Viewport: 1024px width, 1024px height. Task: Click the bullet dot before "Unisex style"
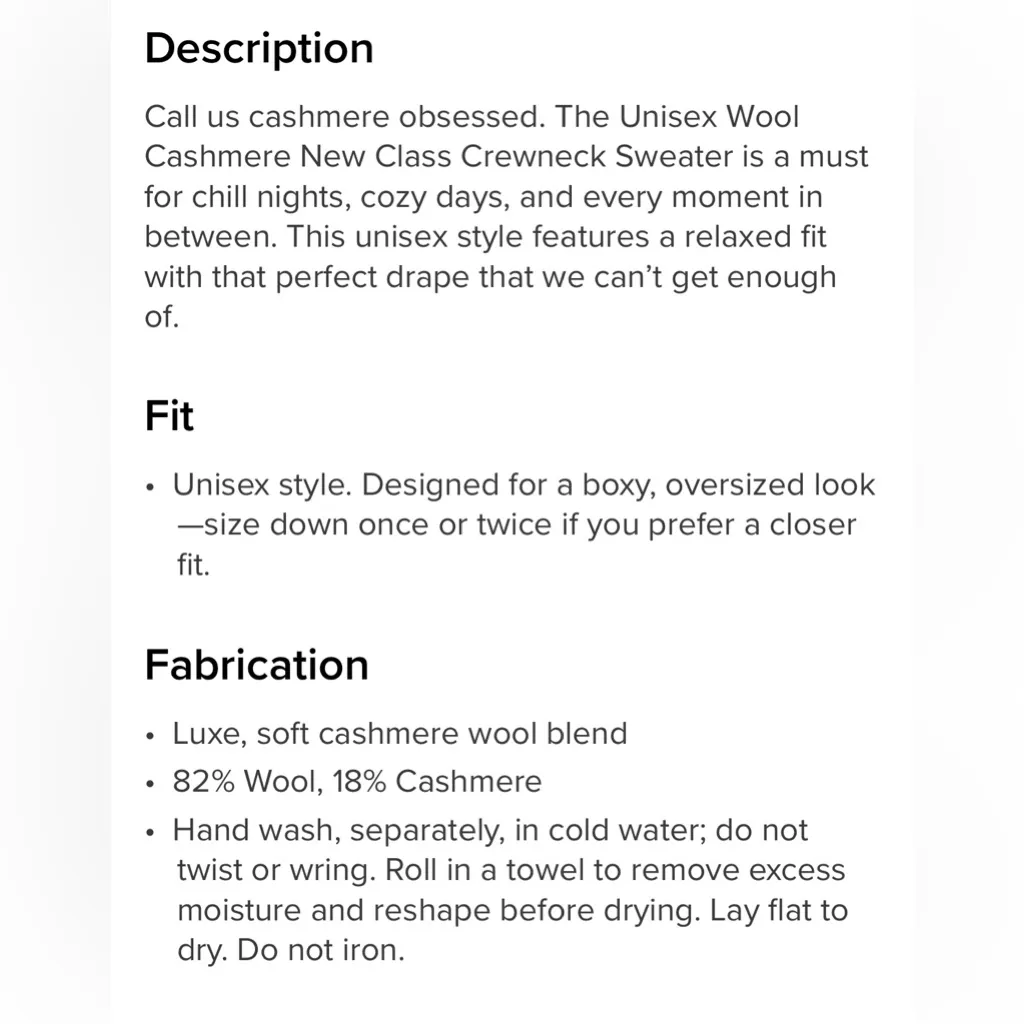[150, 489]
